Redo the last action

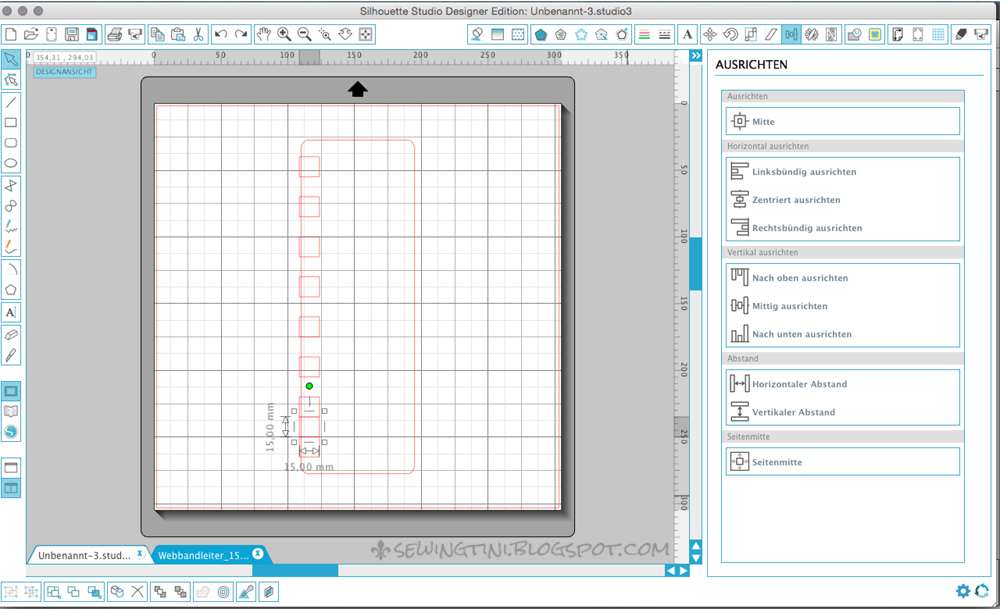point(241,34)
